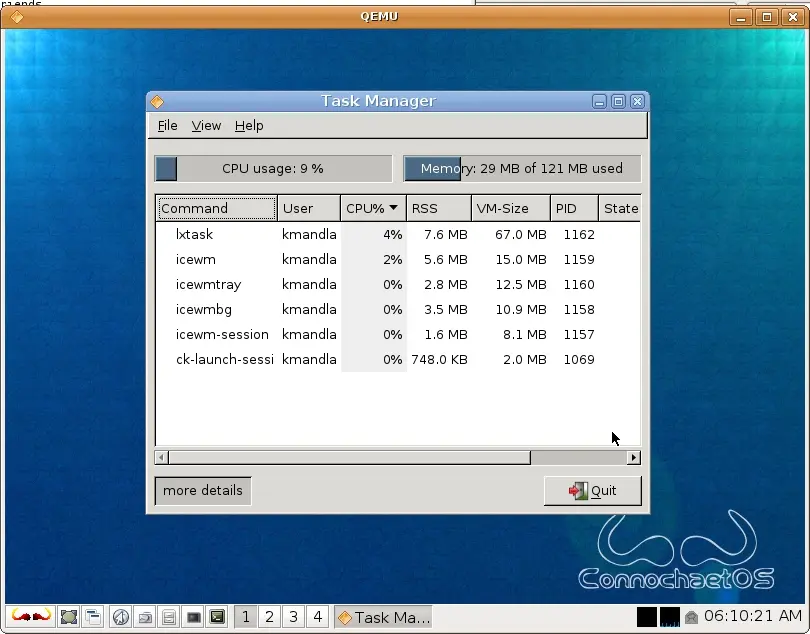Click the scrollbar left arrow
The image size is (810, 634).
[x=161, y=457]
